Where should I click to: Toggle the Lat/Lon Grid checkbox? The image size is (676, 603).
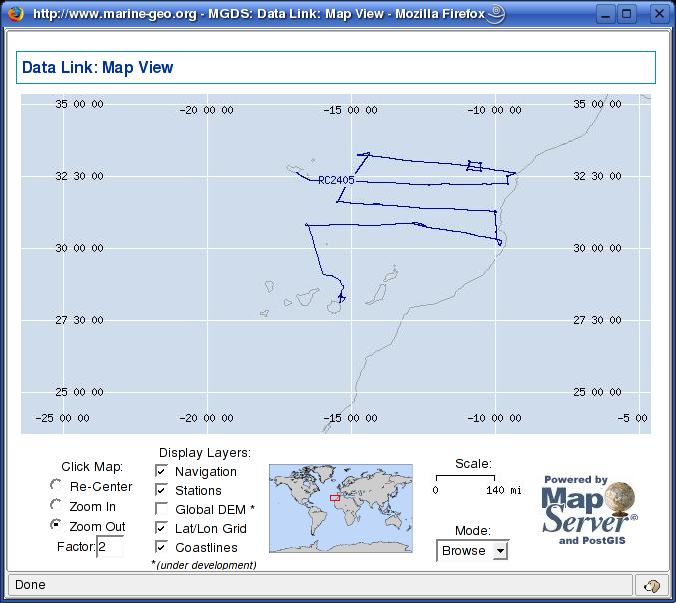(161, 528)
